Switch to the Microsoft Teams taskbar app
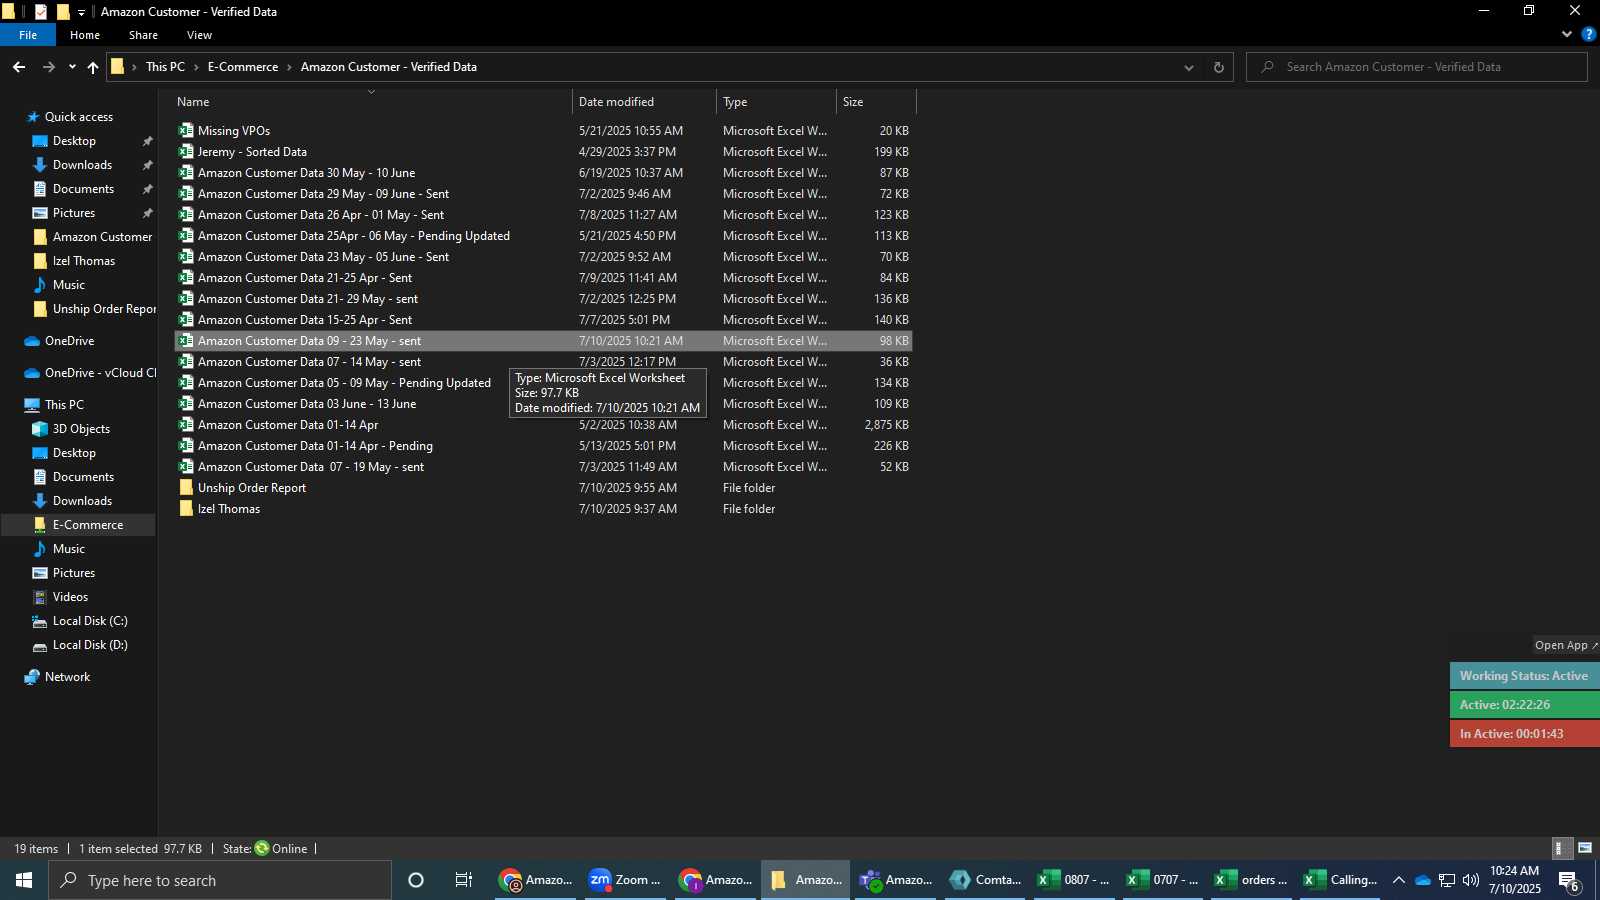This screenshot has width=1600, height=900. coord(896,880)
